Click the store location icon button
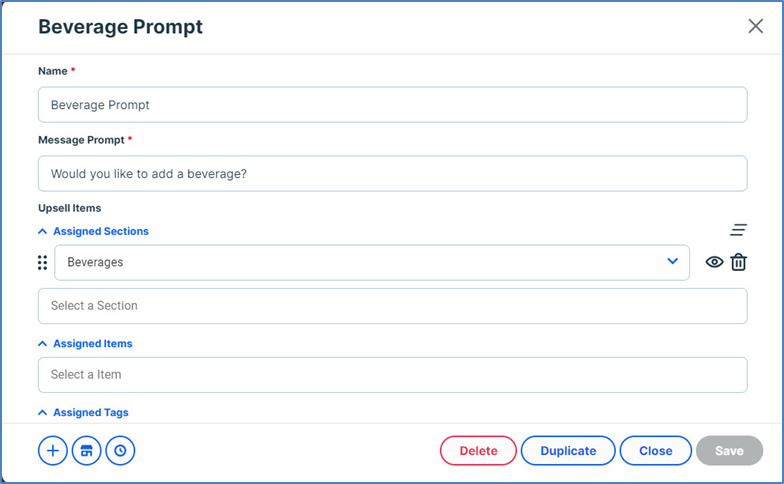The width and height of the screenshot is (784, 484). [x=87, y=451]
